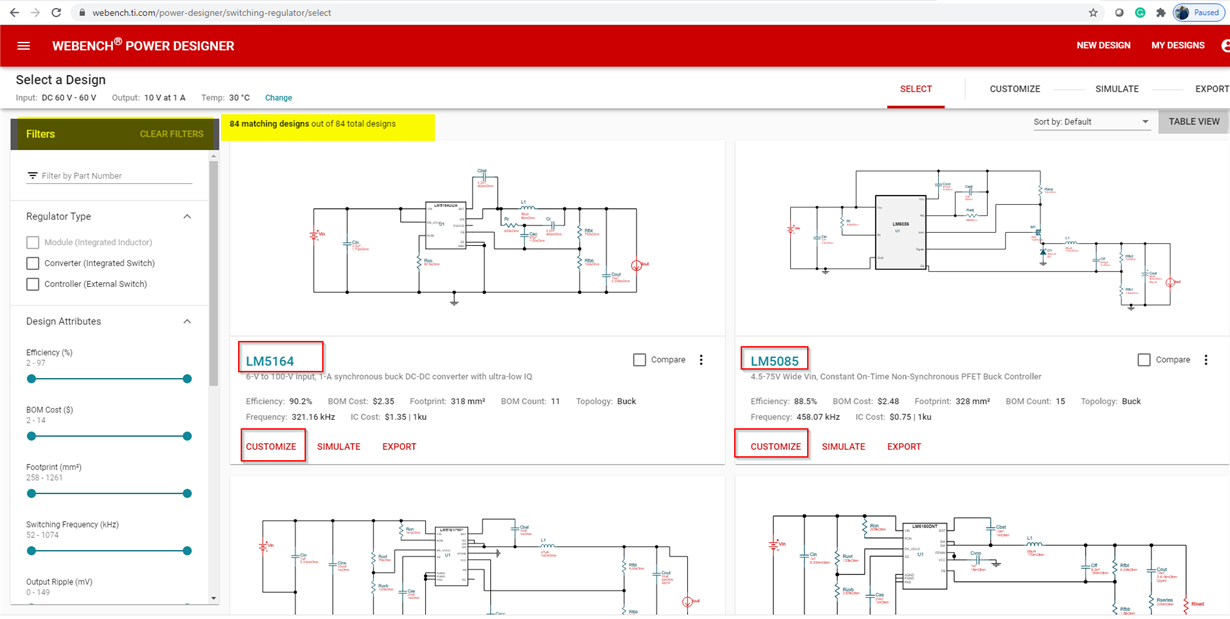The image size is (1230, 619).
Task: Open the Sort by Default dropdown
Action: (1092, 122)
